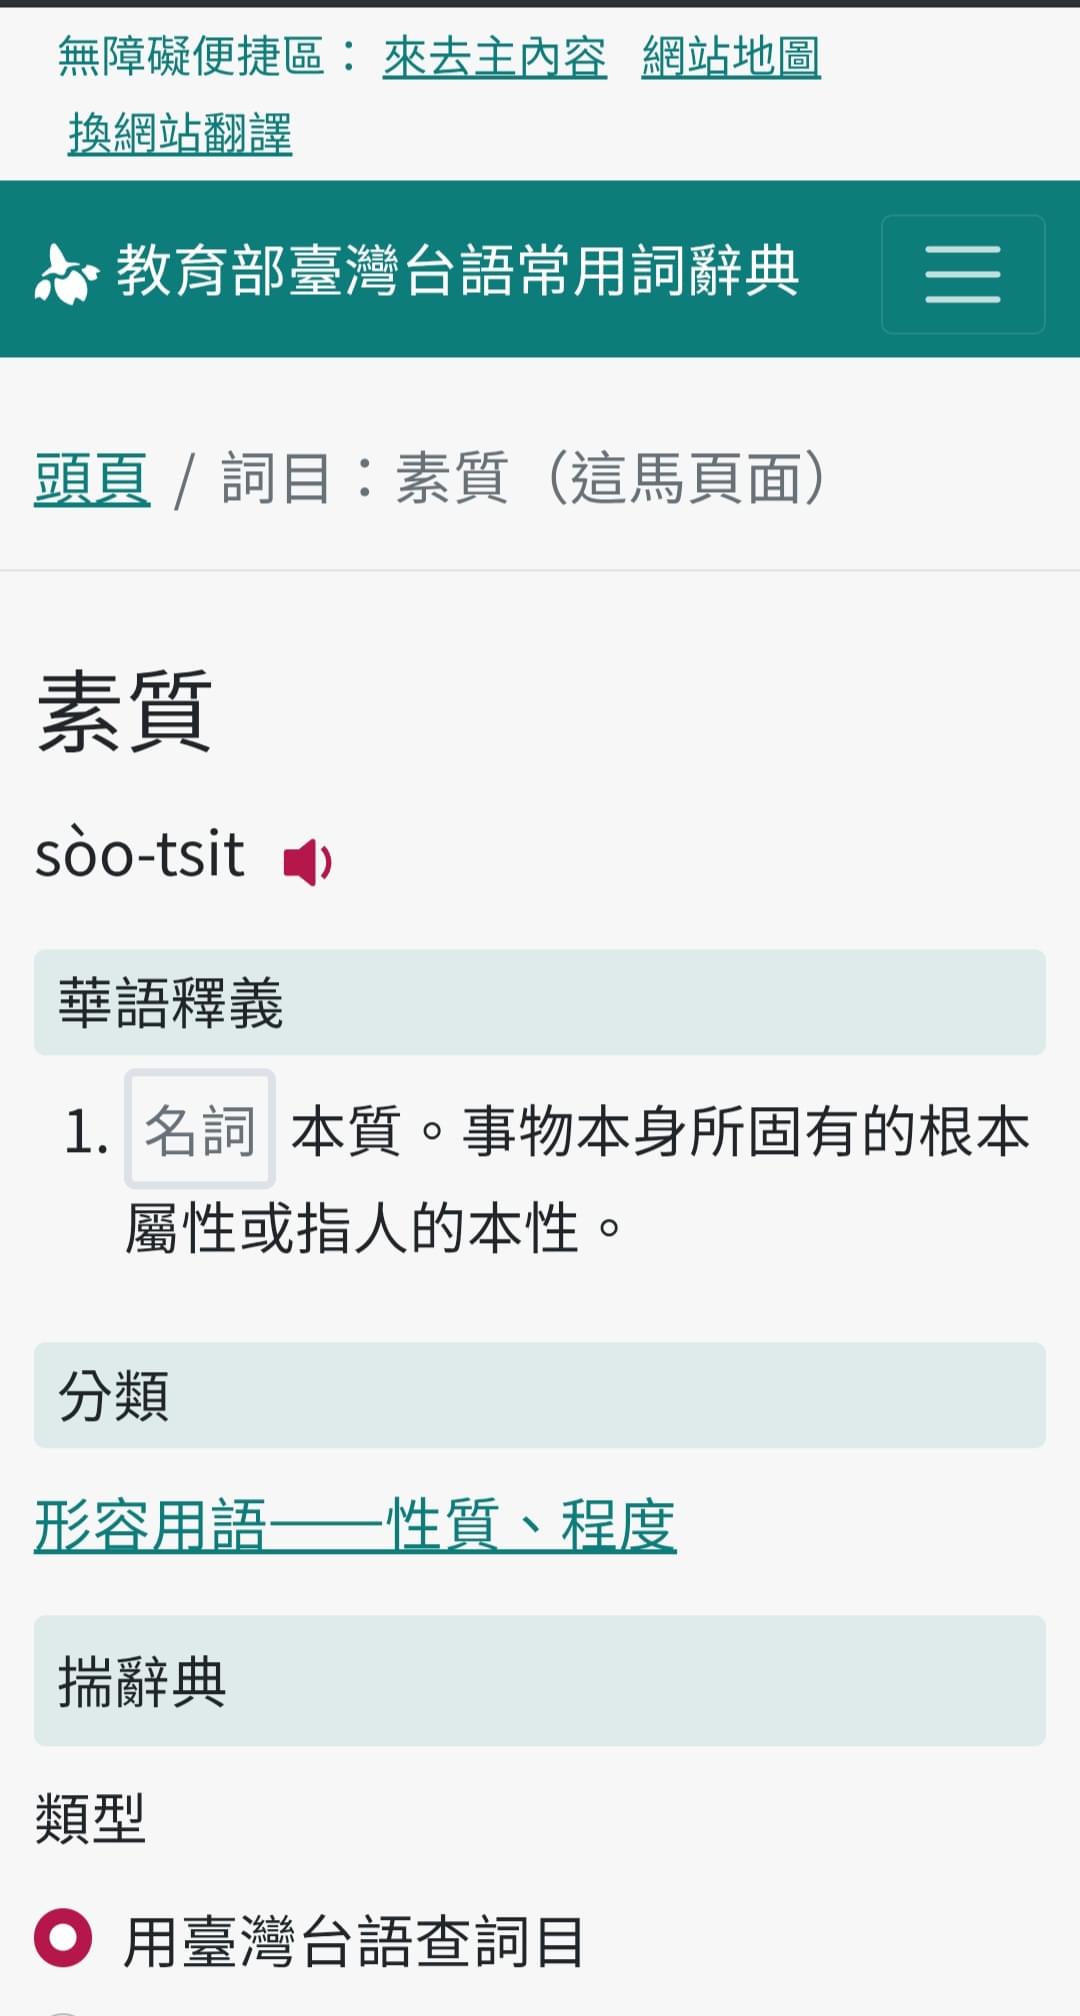Play the sòo-tsit pronunciation audio
The width and height of the screenshot is (1080, 2016).
click(x=307, y=861)
